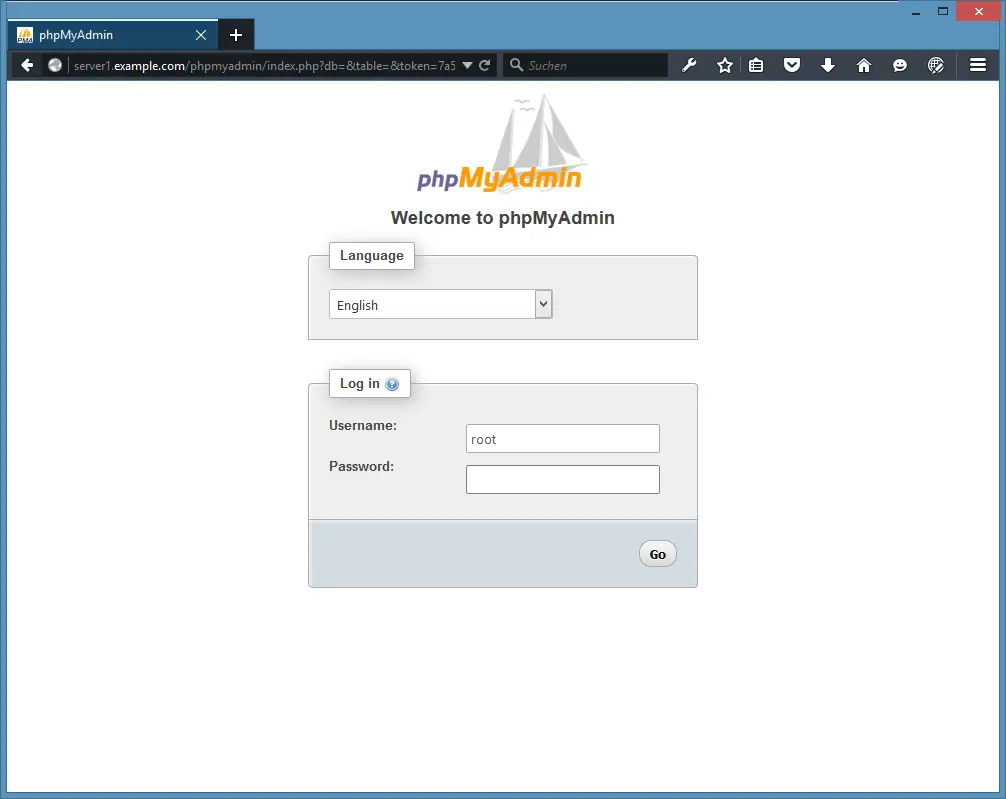Viewport: 1006px width, 799px height.
Task: Click the Username field containing root
Action: pos(563,438)
